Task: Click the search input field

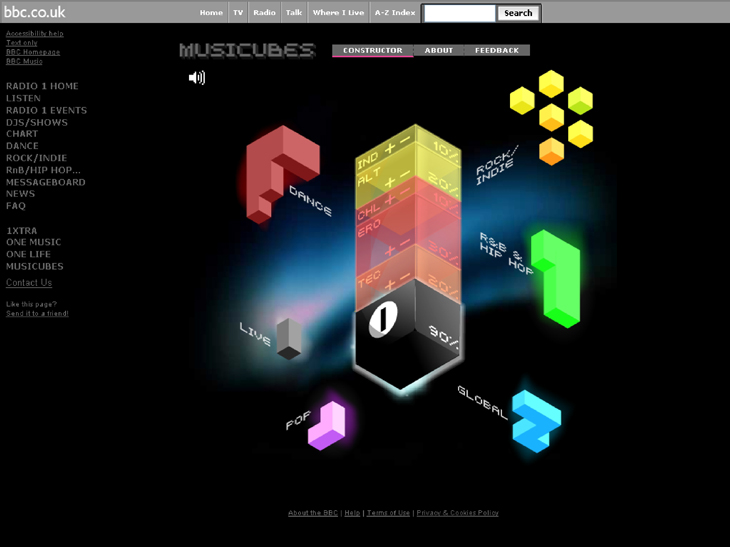Action: coord(460,13)
